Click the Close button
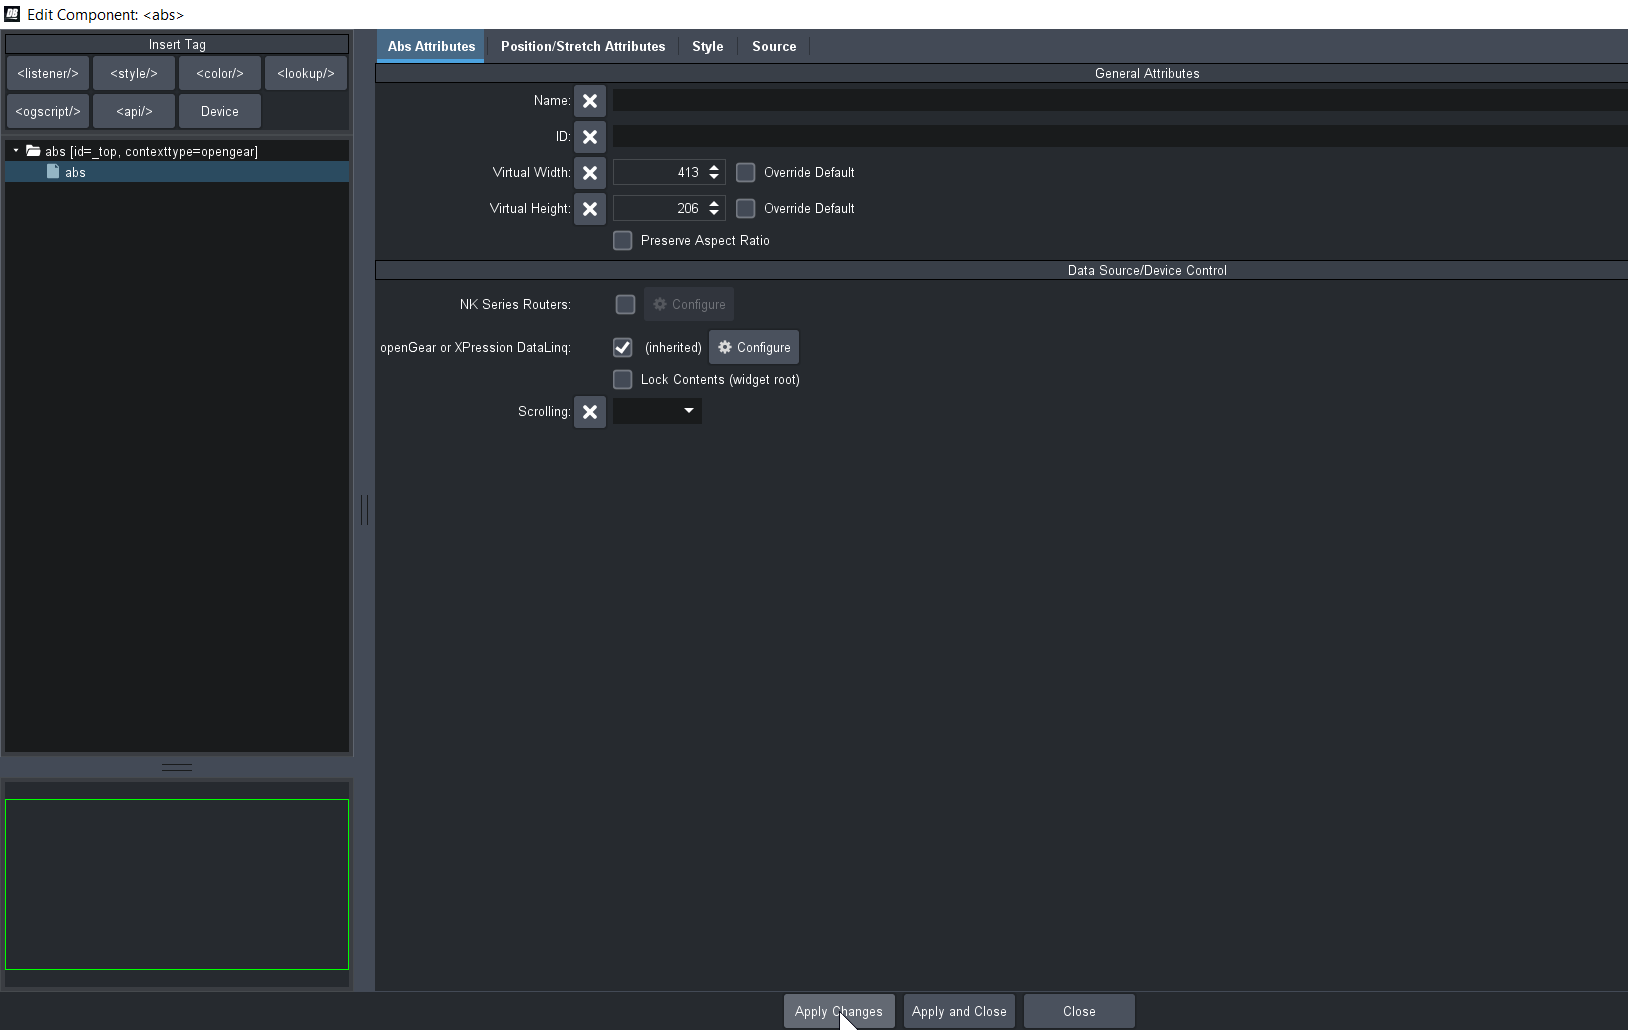1628x1030 pixels. 1079,1012
